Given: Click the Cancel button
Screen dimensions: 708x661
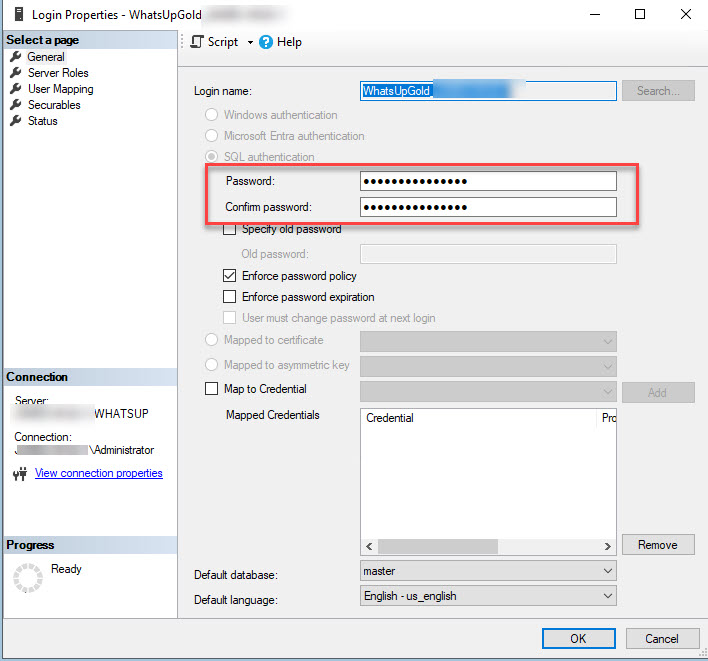Looking at the screenshot, I should pos(662,638).
